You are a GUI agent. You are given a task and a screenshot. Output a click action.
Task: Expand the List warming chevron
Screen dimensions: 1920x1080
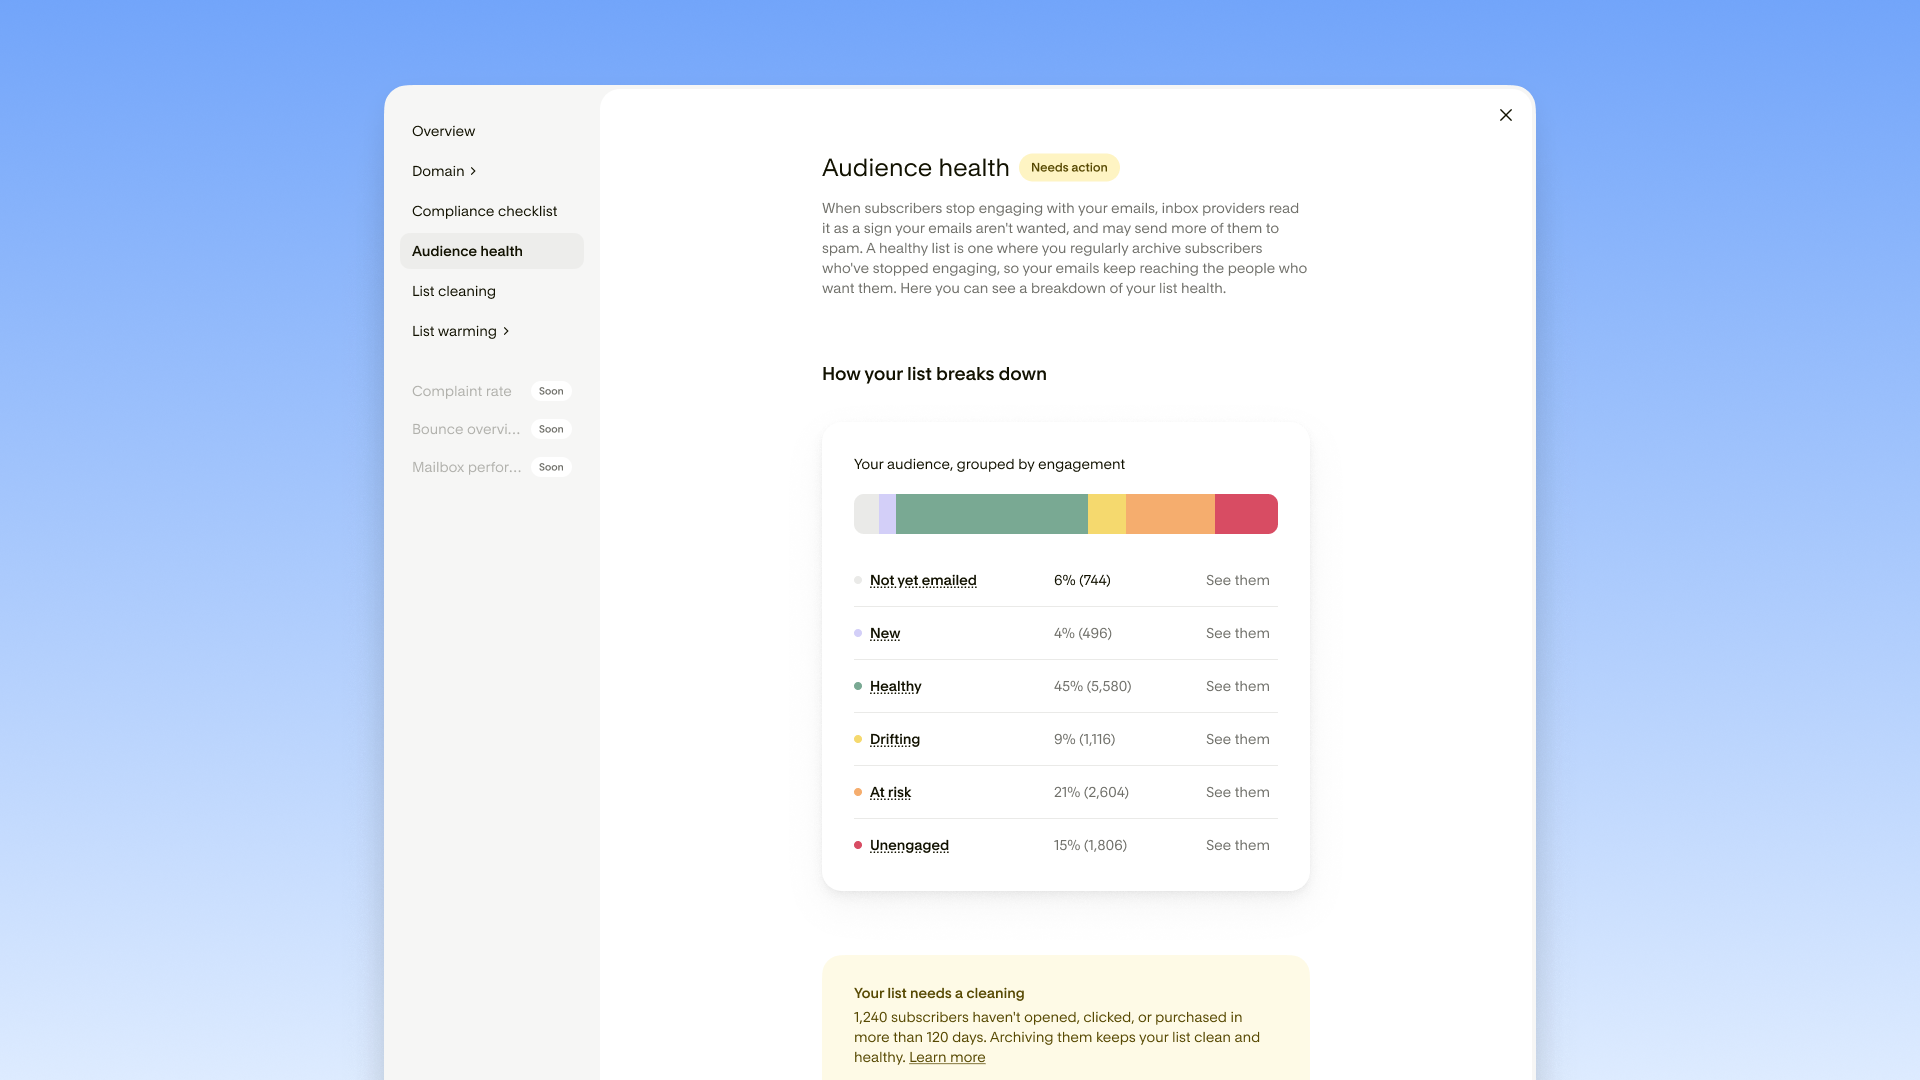coord(506,331)
